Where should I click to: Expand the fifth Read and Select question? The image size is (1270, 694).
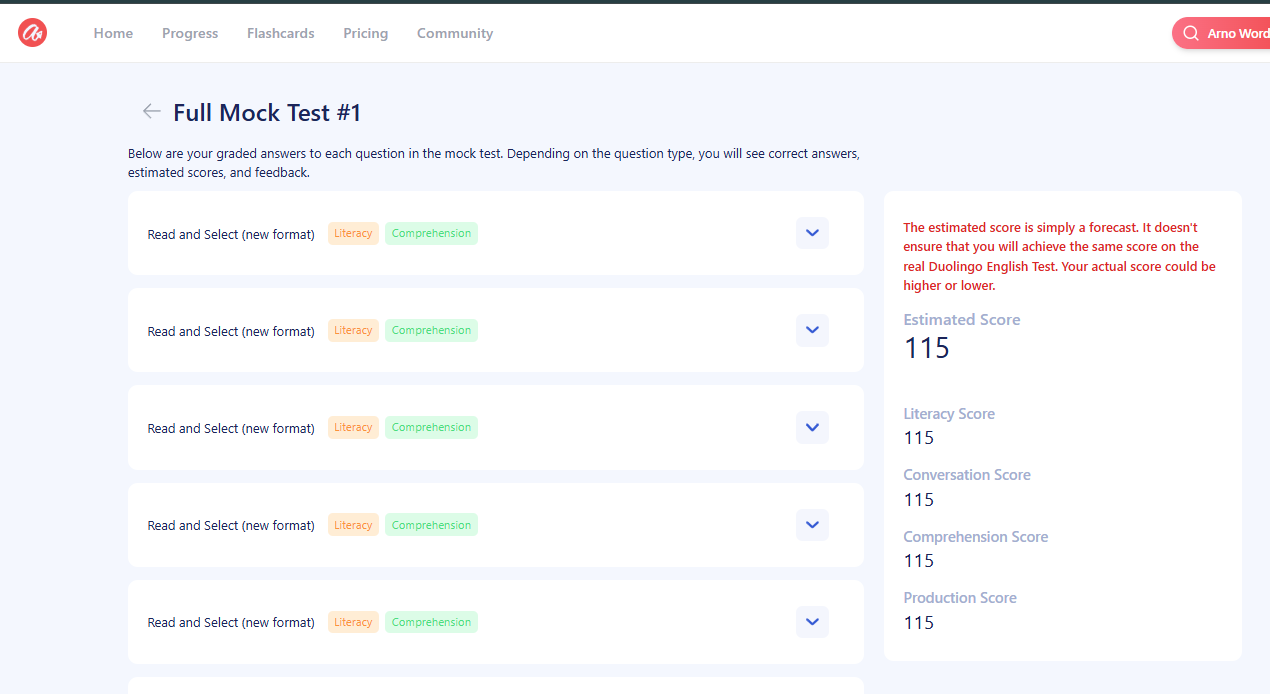(812, 621)
